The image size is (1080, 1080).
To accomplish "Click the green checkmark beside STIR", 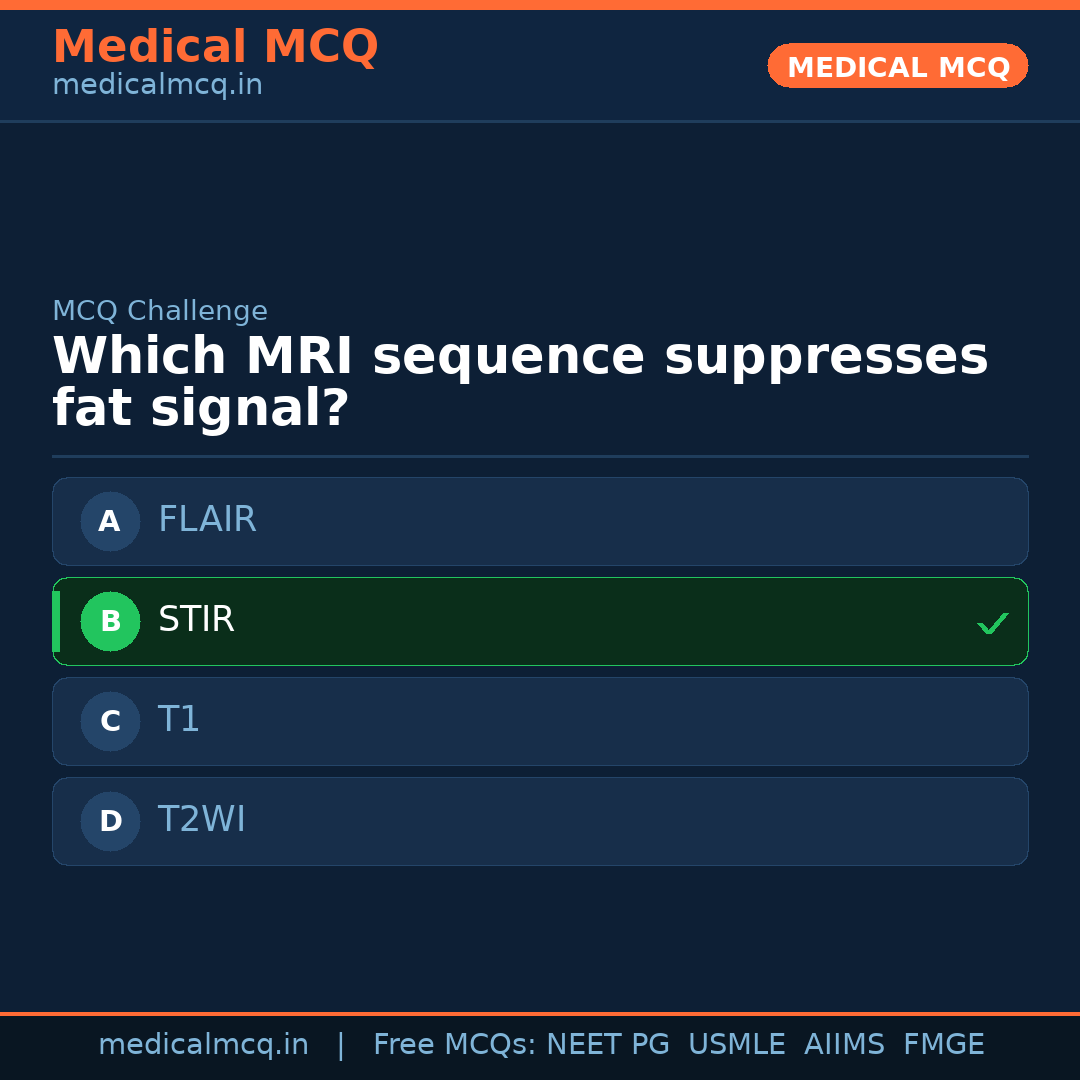I will coord(992,624).
